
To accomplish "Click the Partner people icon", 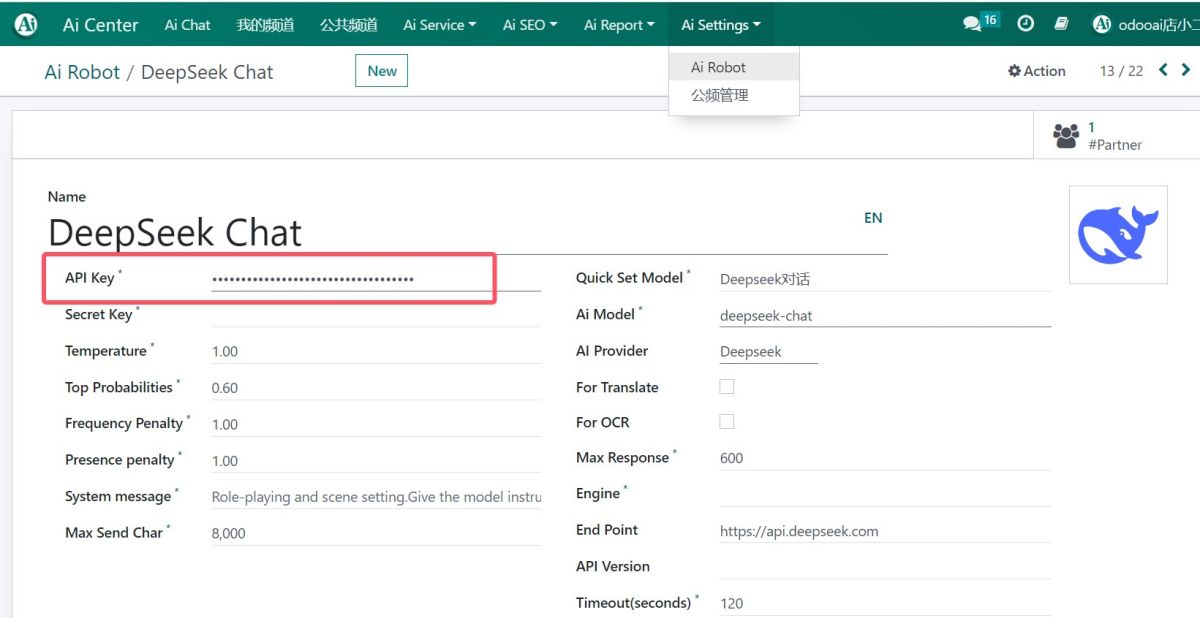I will point(1066,135).
